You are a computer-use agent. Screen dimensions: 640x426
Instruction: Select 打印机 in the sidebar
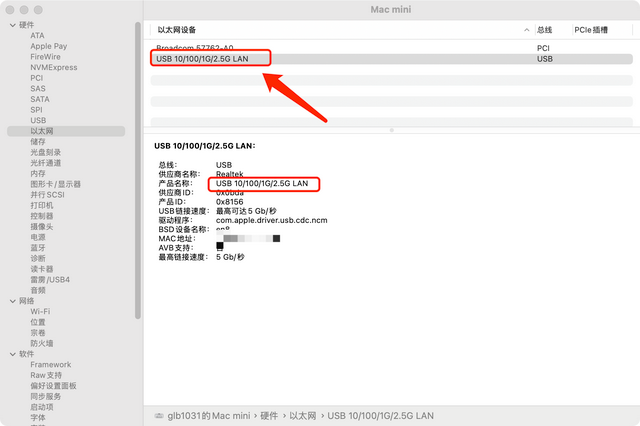42,205
